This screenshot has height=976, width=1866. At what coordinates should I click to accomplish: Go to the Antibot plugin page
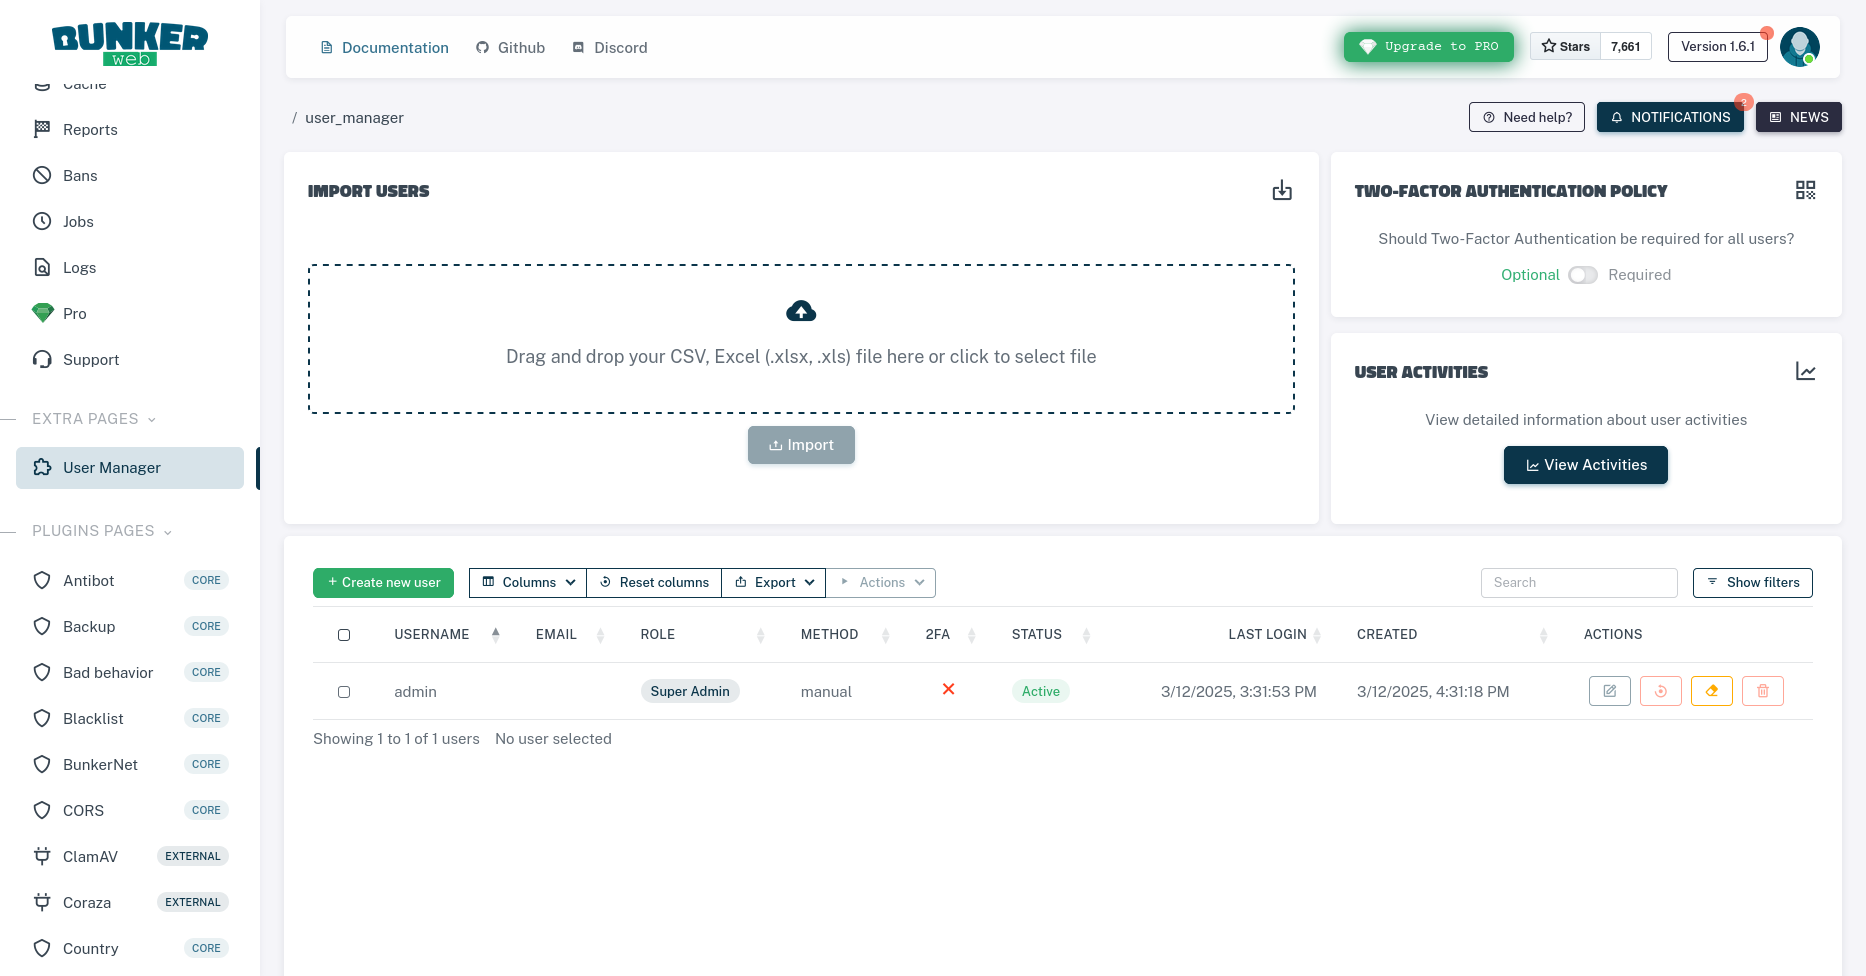[x=89, y=581]
